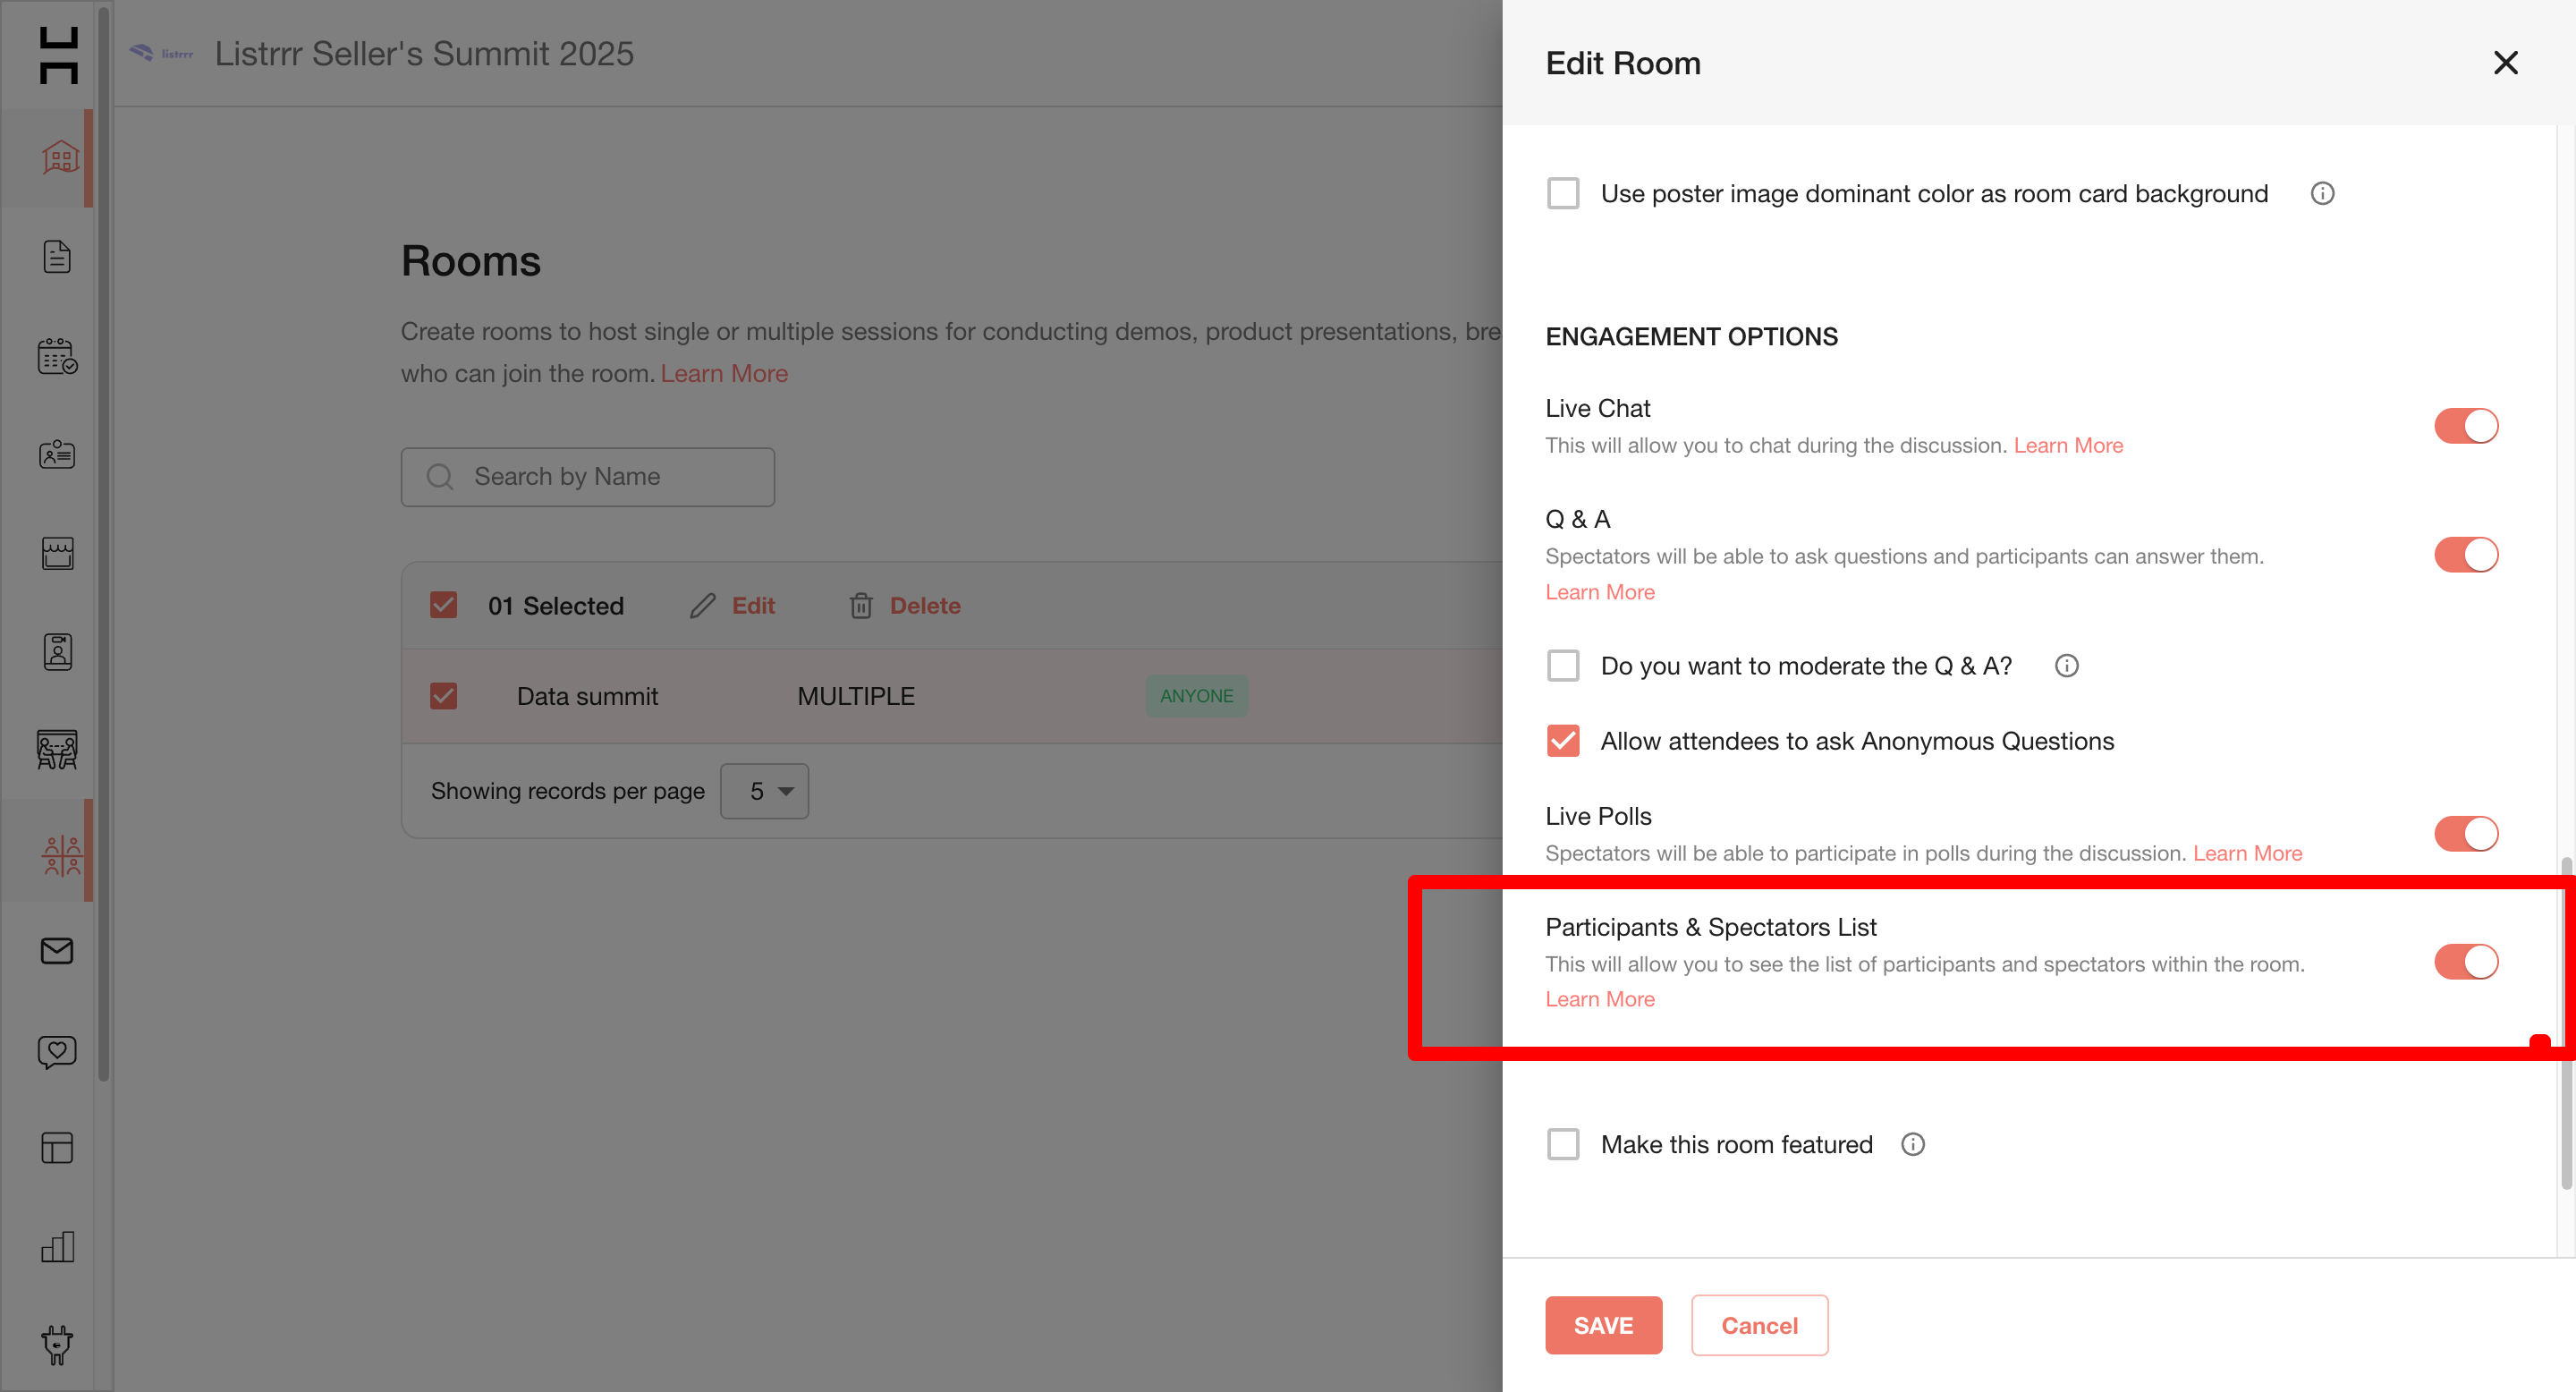Toggle Participants & Spectators List switch
The height and width of the screenshot is (1392, 2576).
coord(2466,962)
